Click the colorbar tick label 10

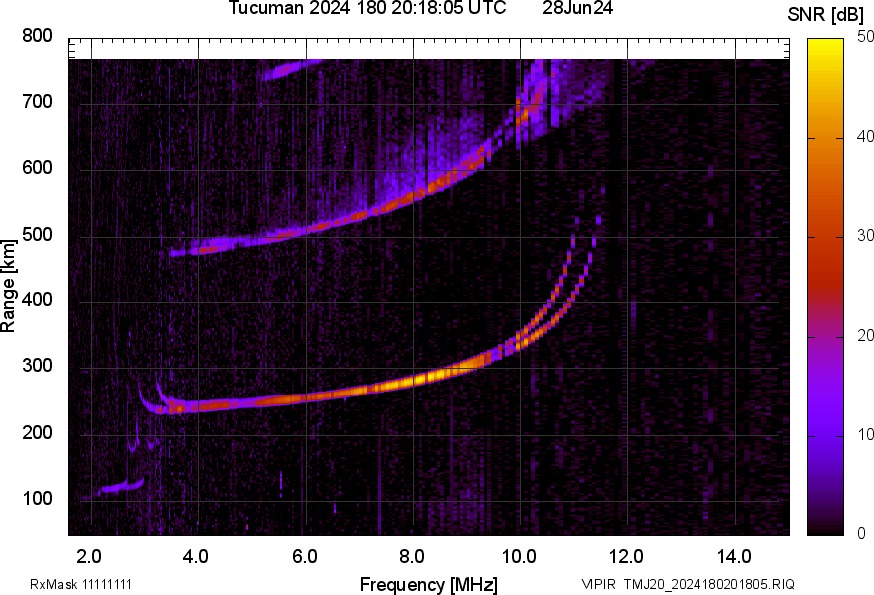(865, 435)
